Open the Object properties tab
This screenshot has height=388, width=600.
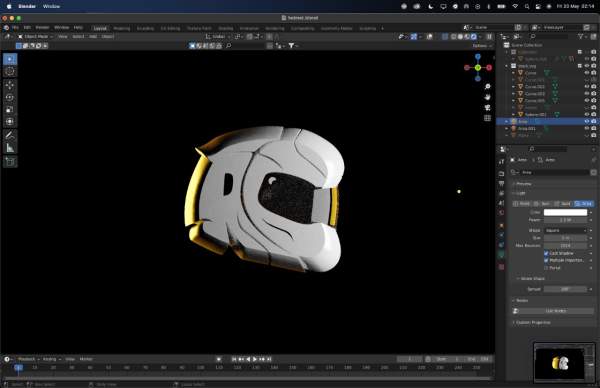point(502,225)
